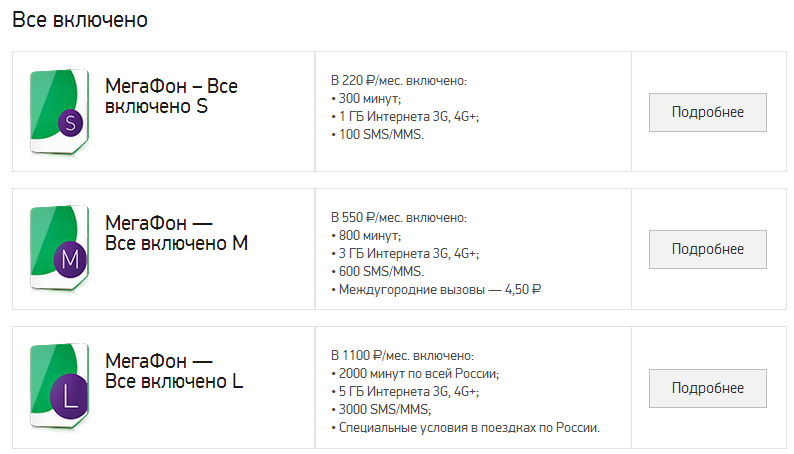
Task: Click the 220 ₽/мес. price line
Action: [399, 80]
